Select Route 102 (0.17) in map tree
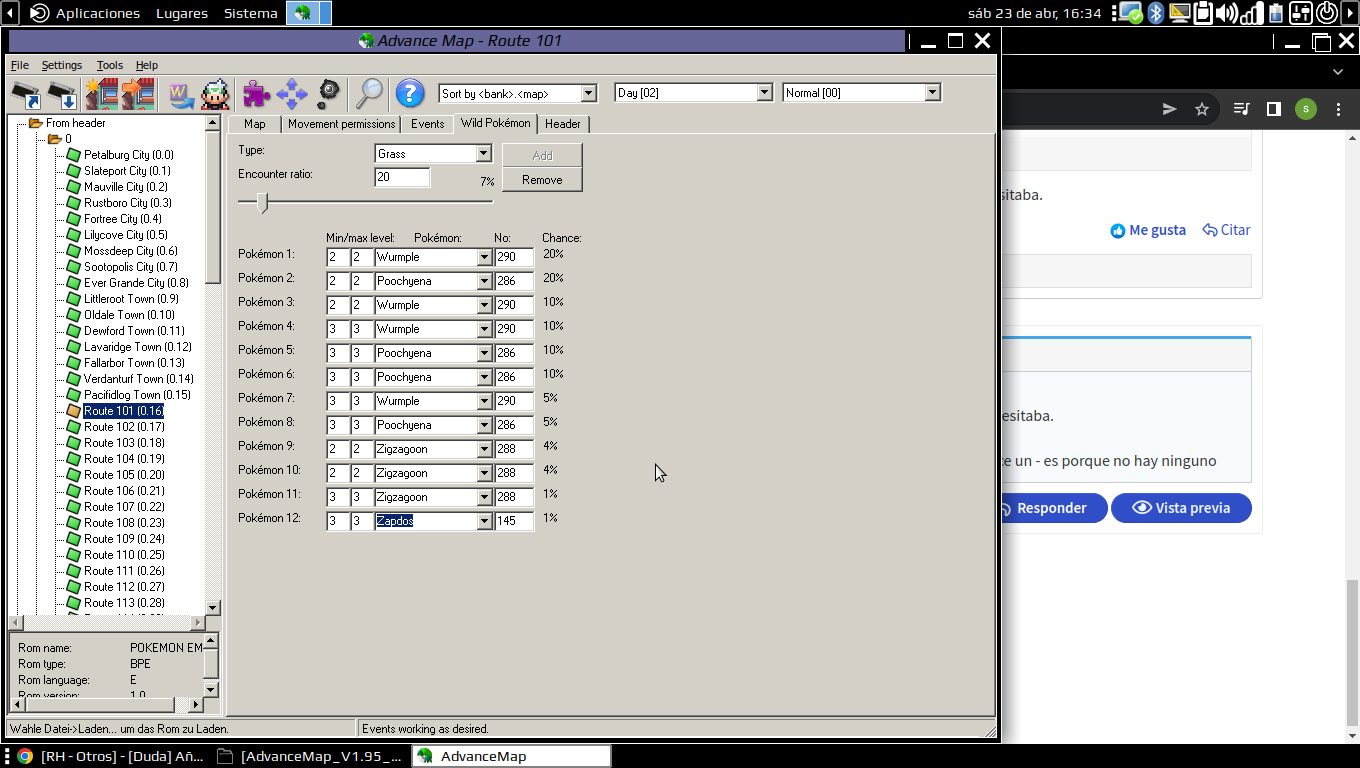This screenshot has width=1360, height=768. pyautogui.click(x=124, y=427)
